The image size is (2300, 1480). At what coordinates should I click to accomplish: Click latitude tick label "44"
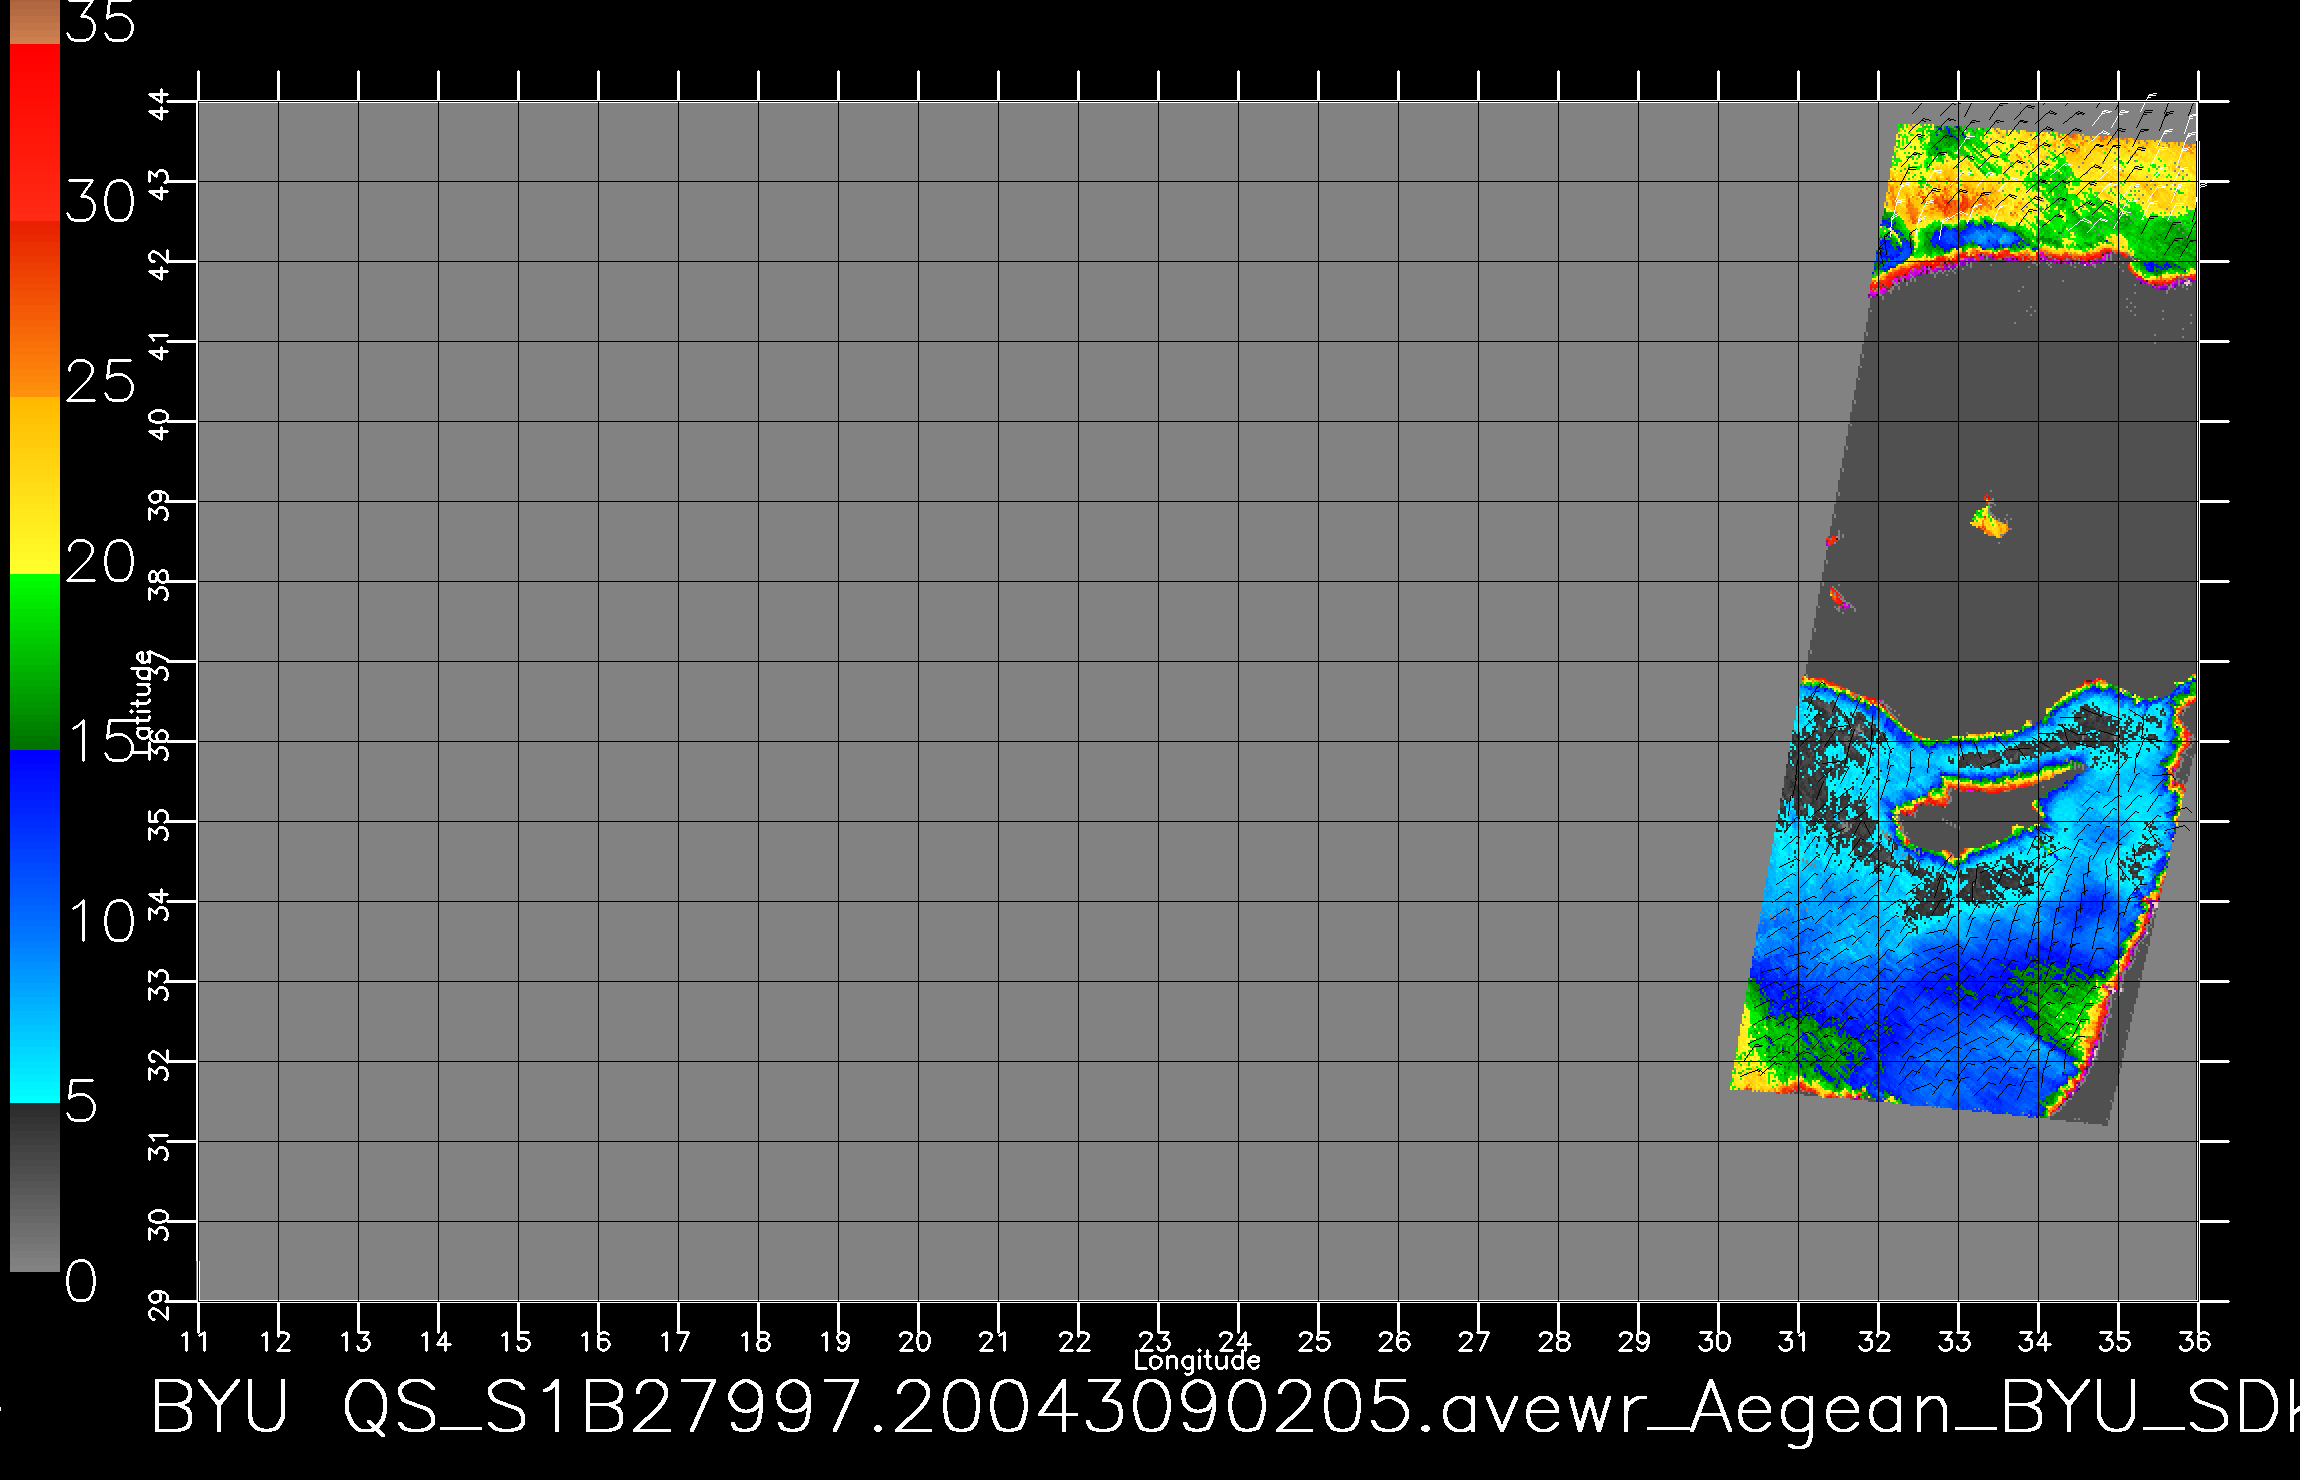pos(161,104)
